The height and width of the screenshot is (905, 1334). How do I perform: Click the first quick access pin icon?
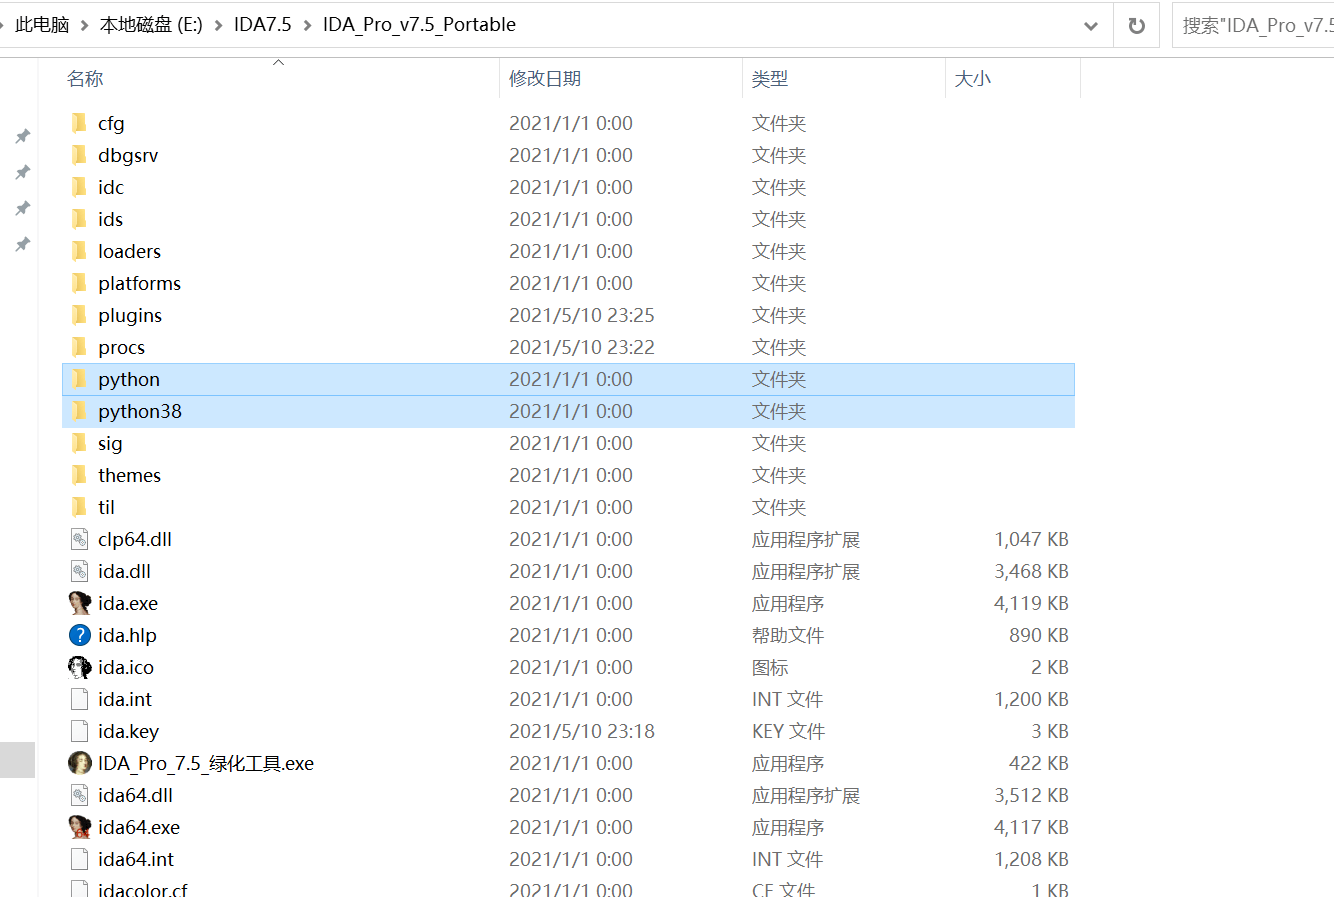pyautogui.click(x=22, y=136)
